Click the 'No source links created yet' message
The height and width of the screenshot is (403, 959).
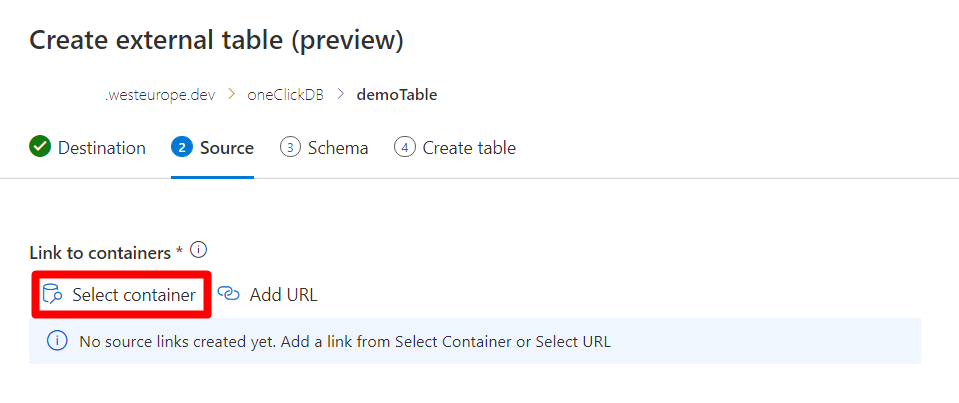point(345,341)
